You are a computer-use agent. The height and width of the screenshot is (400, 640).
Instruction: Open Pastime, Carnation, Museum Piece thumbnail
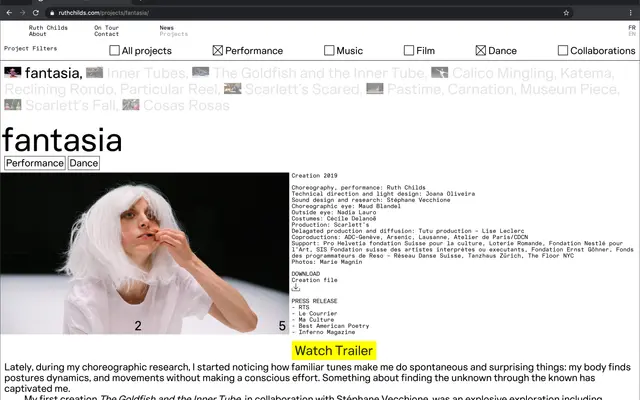click(x=375, y=89)
